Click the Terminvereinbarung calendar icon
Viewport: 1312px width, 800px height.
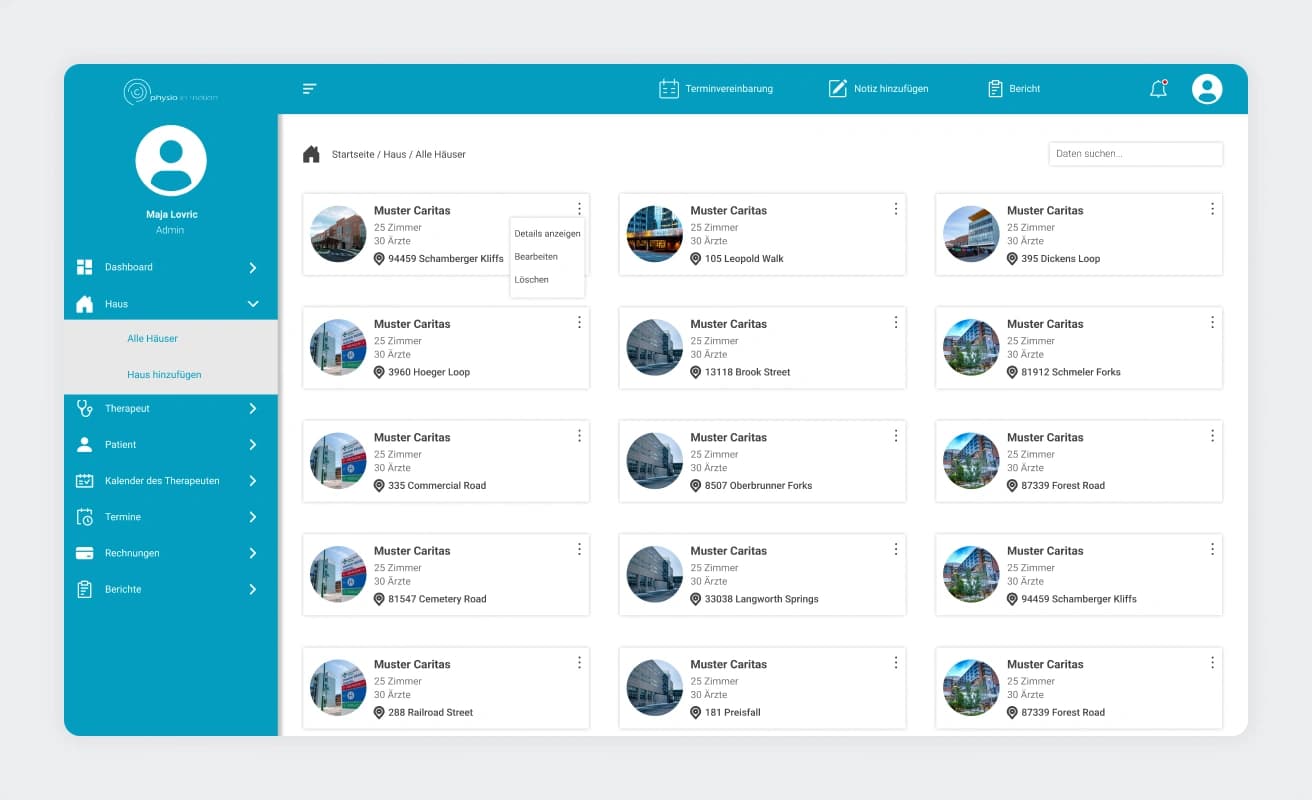click(669, 89)
